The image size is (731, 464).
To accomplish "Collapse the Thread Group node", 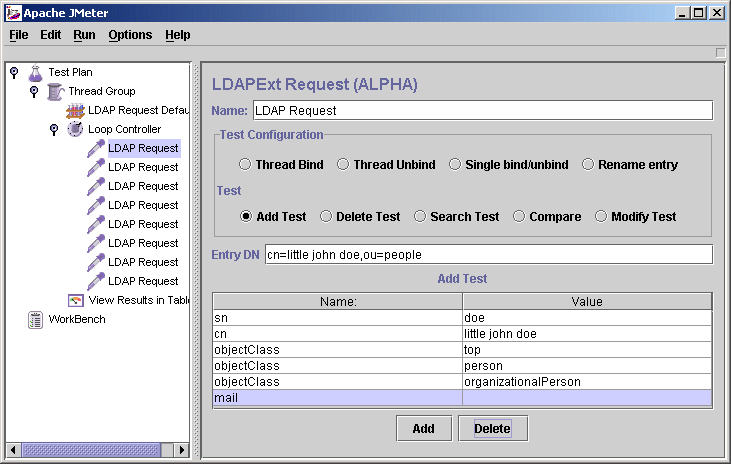I will coord(34,91).
